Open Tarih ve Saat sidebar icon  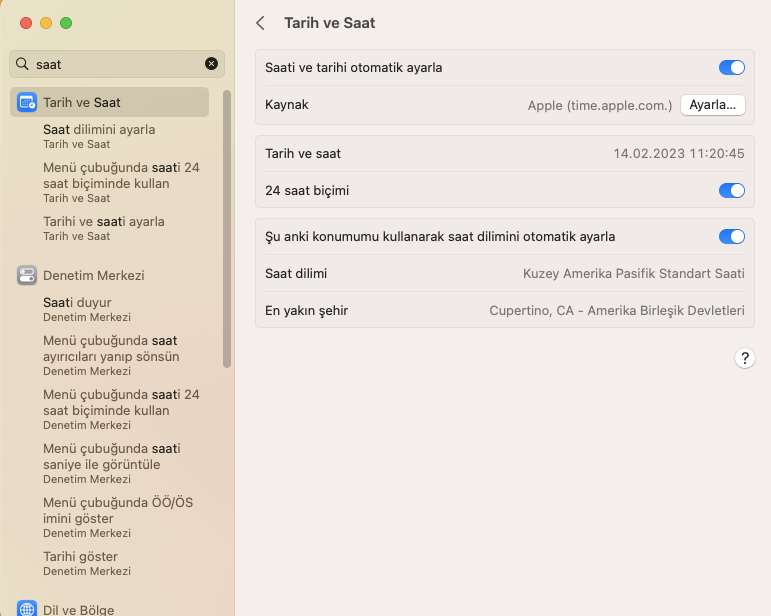27,102
